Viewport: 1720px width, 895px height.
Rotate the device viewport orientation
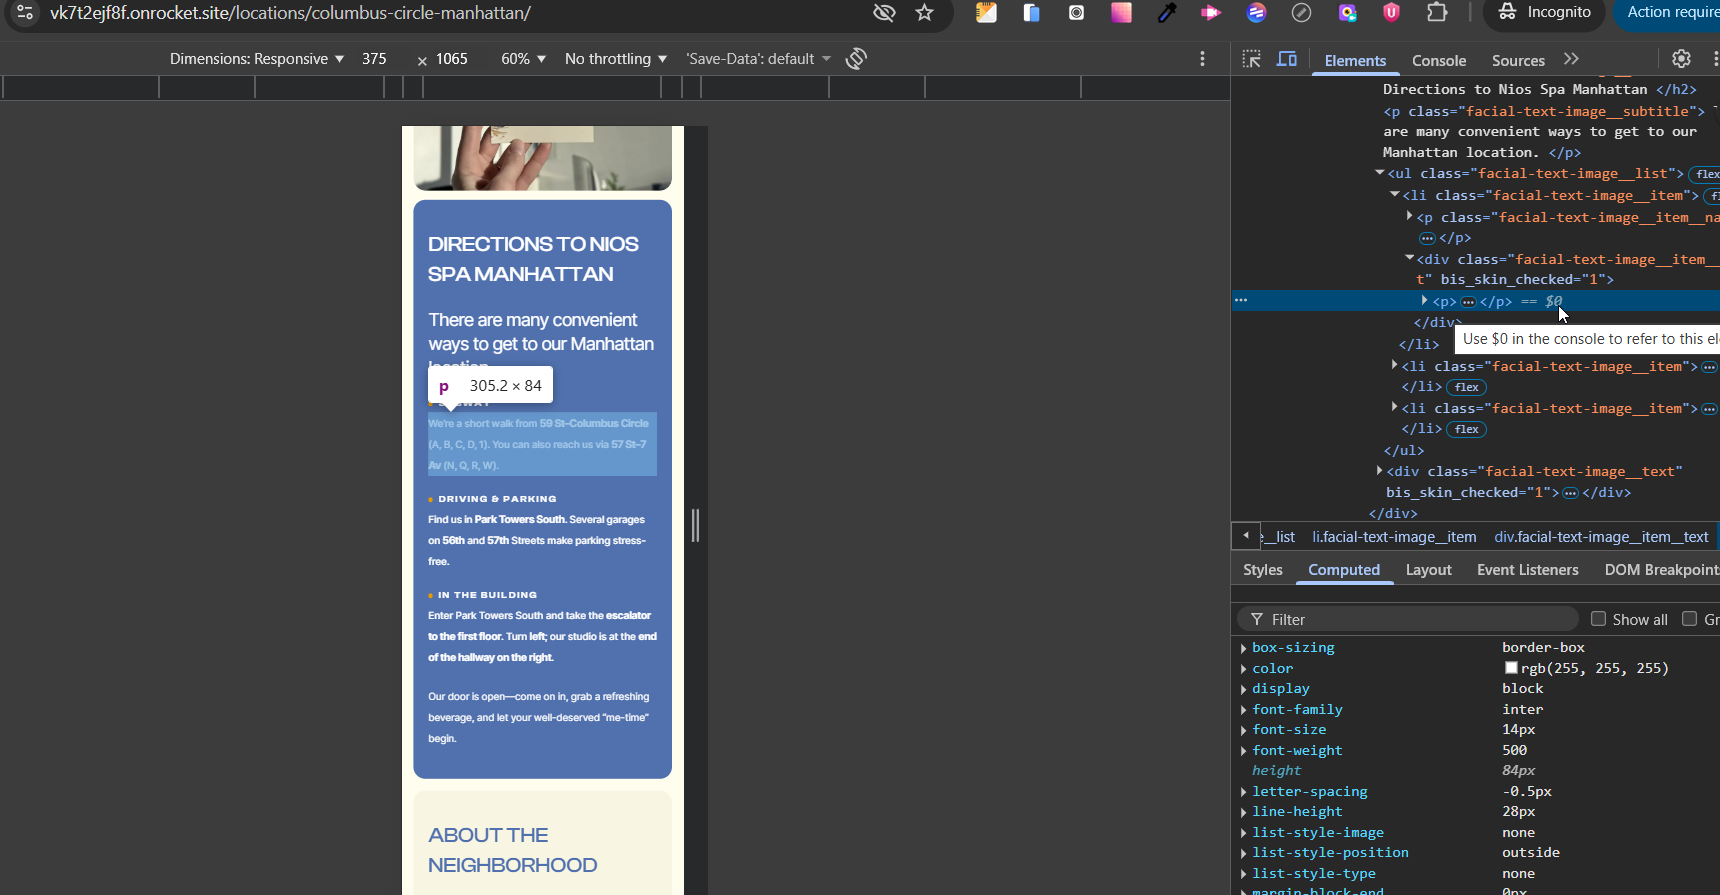click(856, 59)
